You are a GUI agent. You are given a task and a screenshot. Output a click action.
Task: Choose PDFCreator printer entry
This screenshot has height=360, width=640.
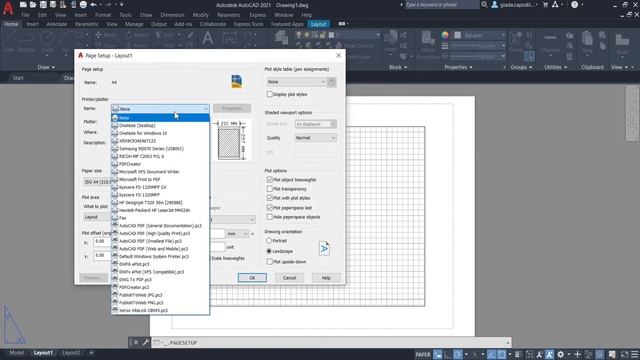click(160, 164)
